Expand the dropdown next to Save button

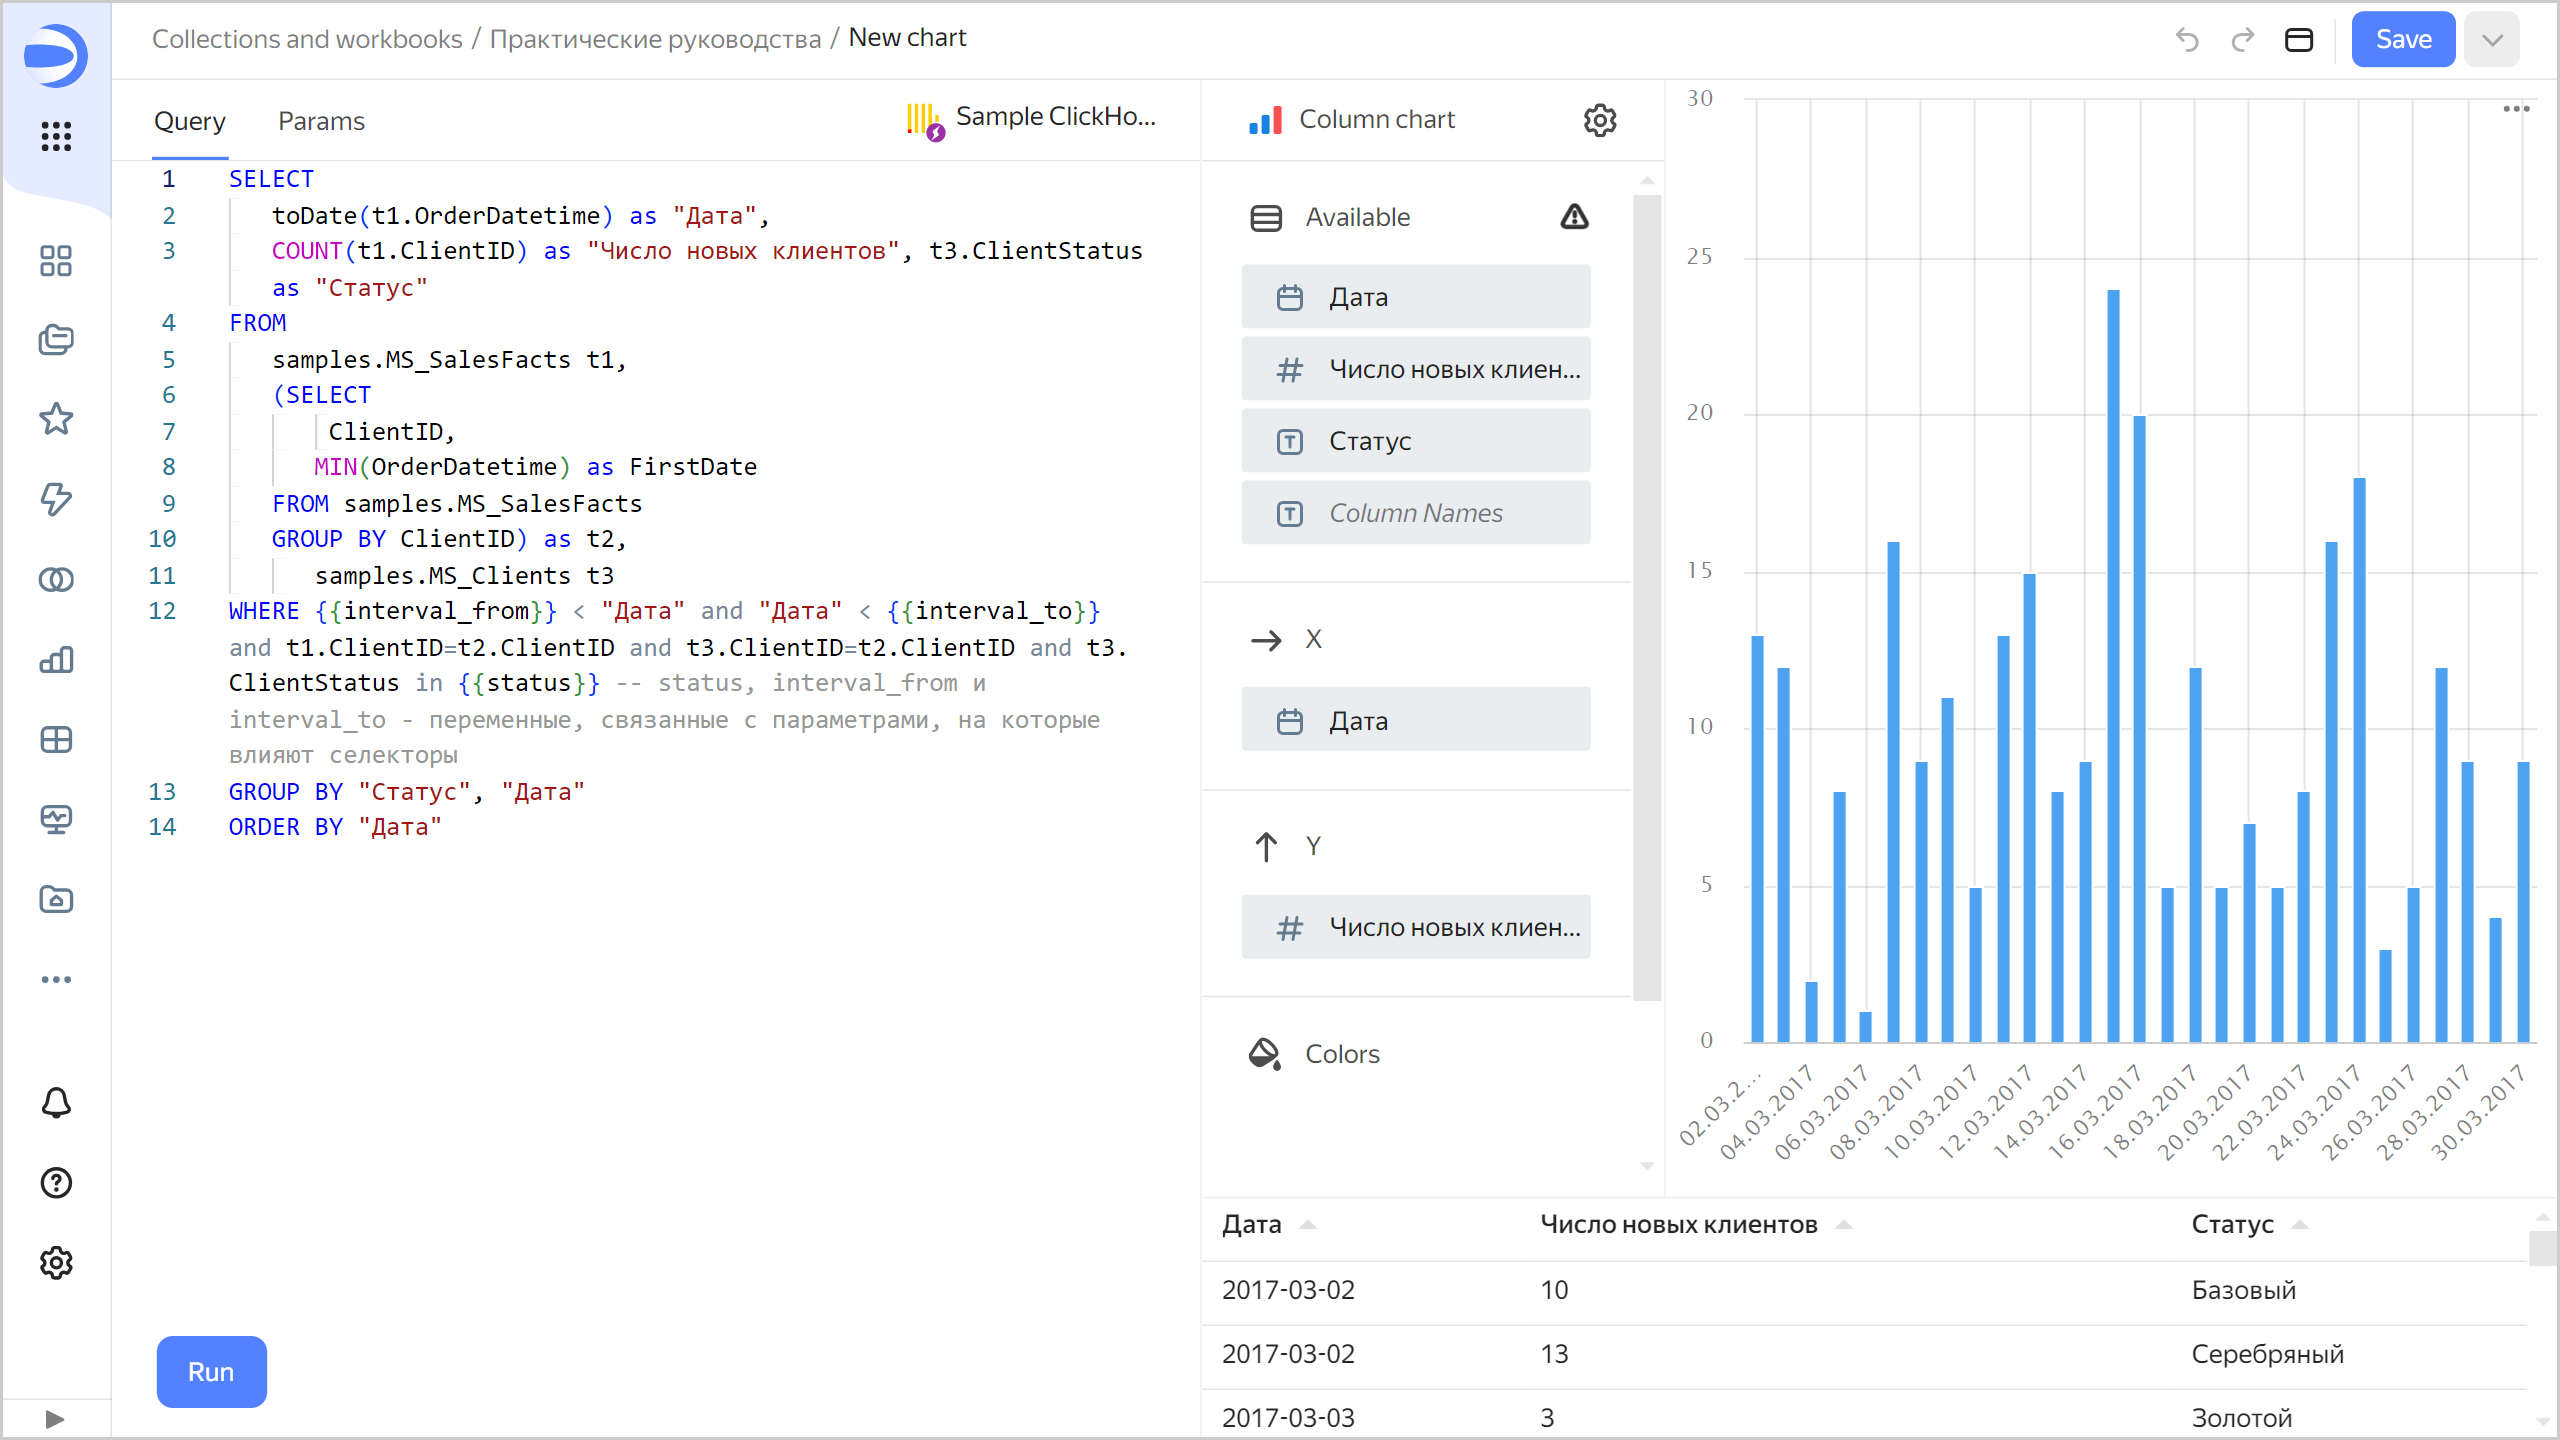point(2491,39)
